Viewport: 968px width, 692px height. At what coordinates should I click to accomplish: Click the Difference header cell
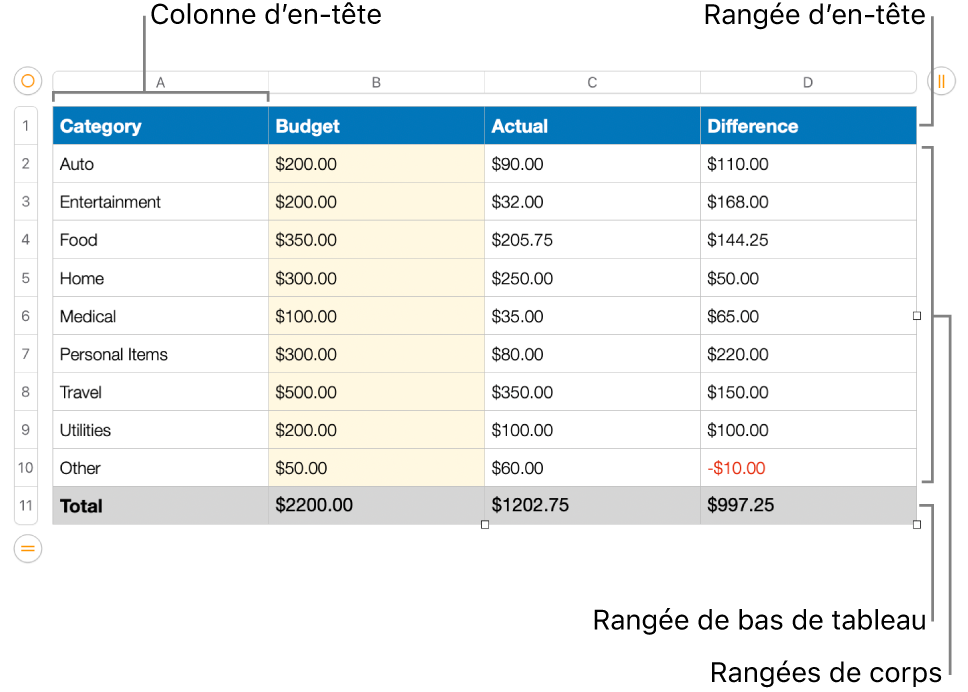click(808, 125)
